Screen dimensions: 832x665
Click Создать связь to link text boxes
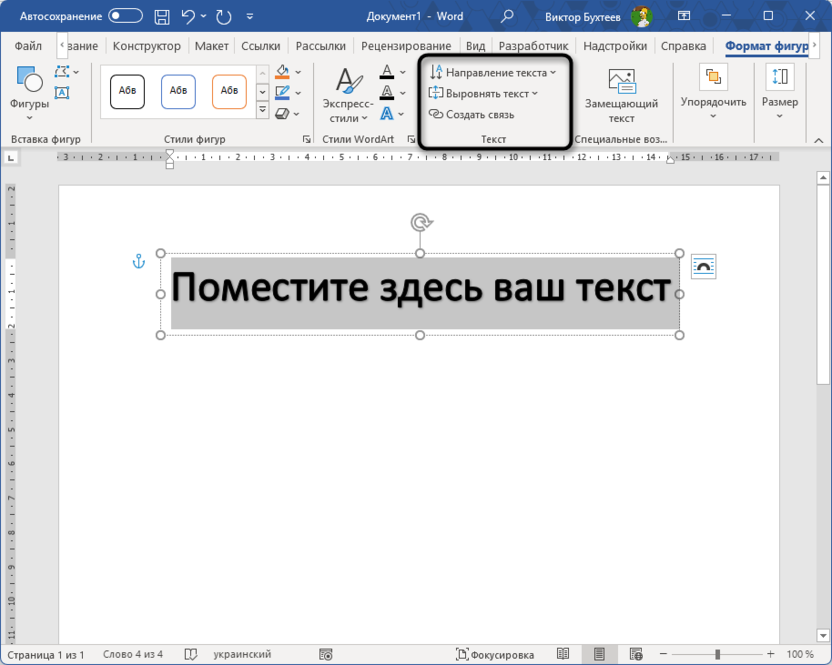472,114
